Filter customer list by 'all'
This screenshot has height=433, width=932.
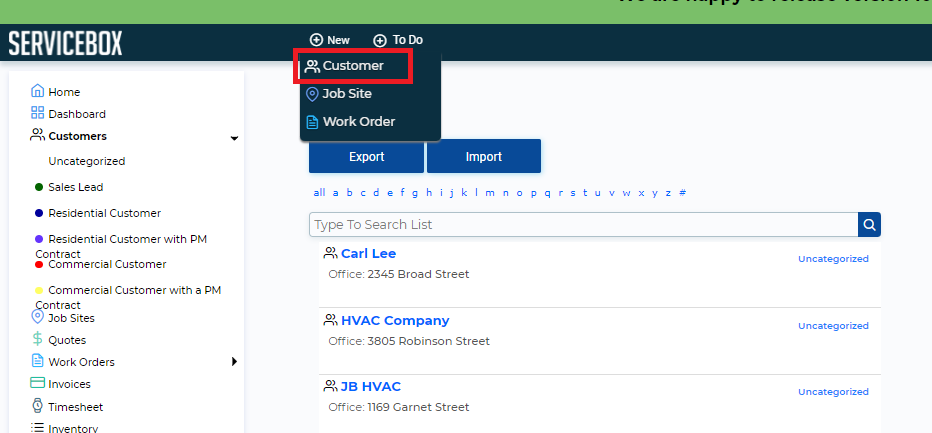coord(319,193)
